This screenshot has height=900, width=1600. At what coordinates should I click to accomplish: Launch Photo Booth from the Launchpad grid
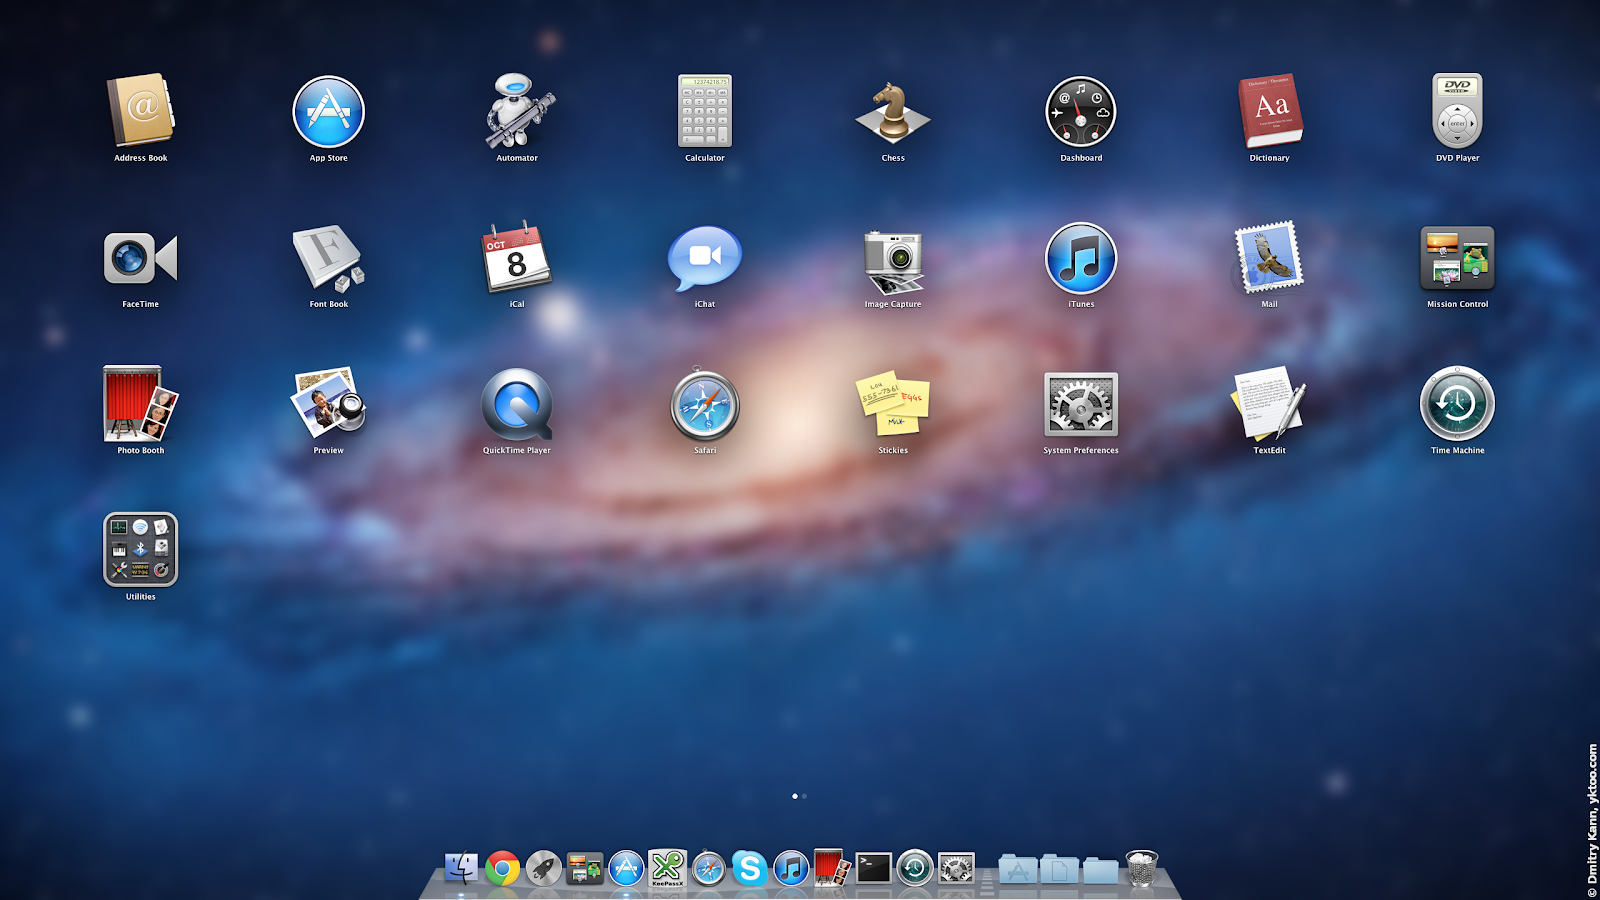[x=140, y=404]
